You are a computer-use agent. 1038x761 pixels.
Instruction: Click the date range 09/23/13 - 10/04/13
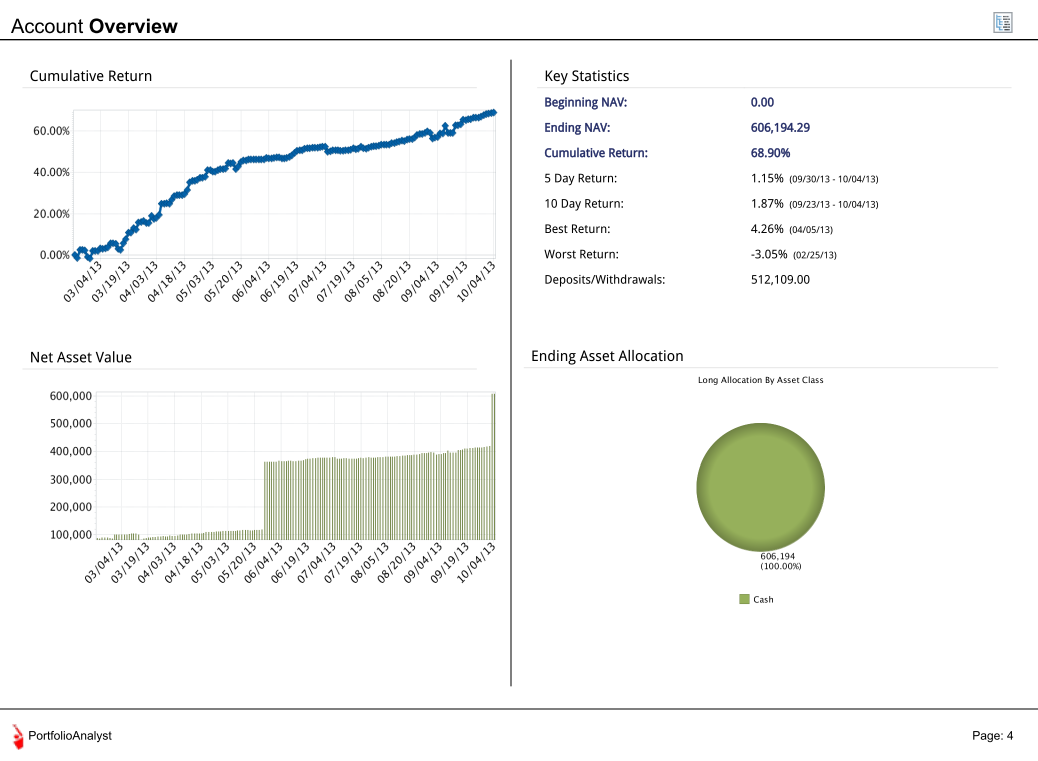click(833, 204)
